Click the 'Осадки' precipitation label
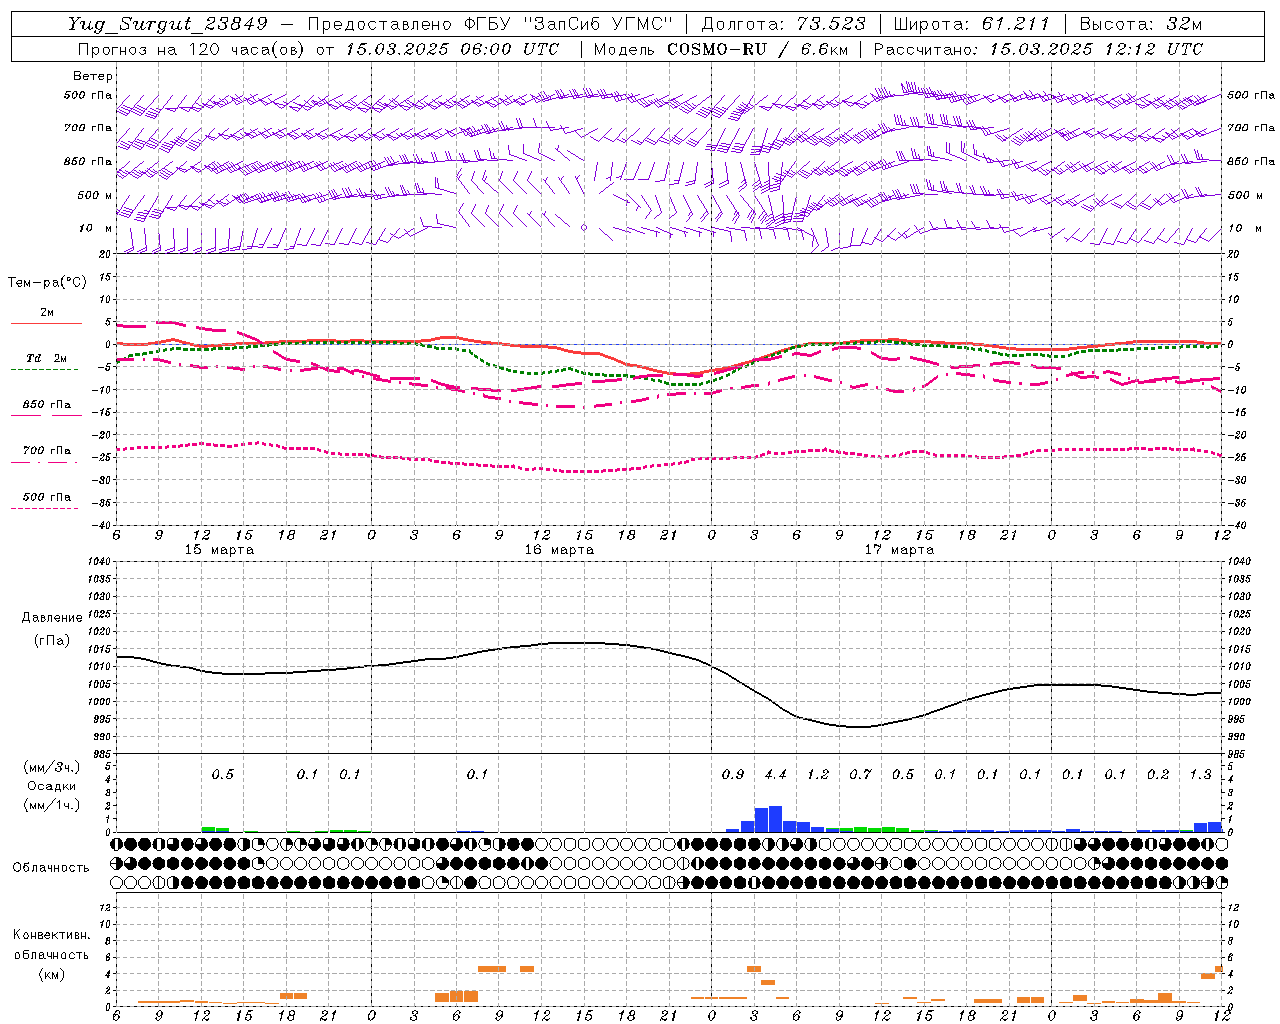Screen dimensions: 1280x1024 52,786
